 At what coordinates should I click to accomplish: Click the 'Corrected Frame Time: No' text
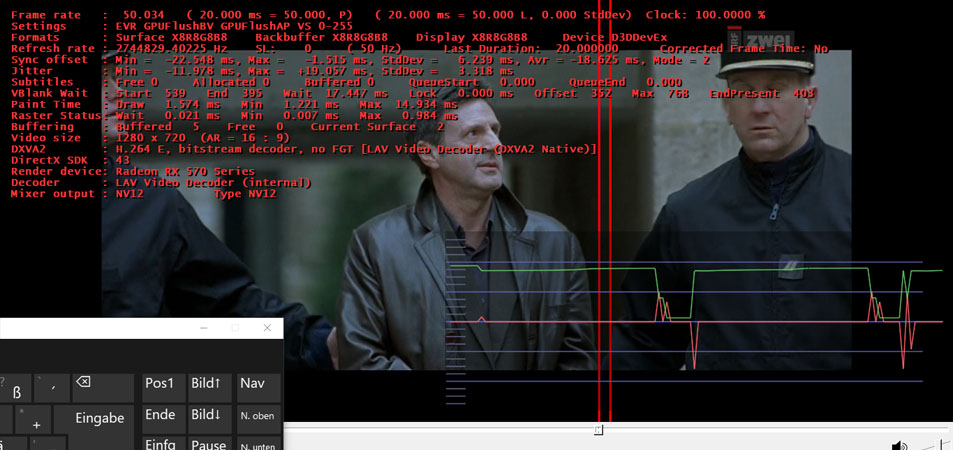pos(744,49)
